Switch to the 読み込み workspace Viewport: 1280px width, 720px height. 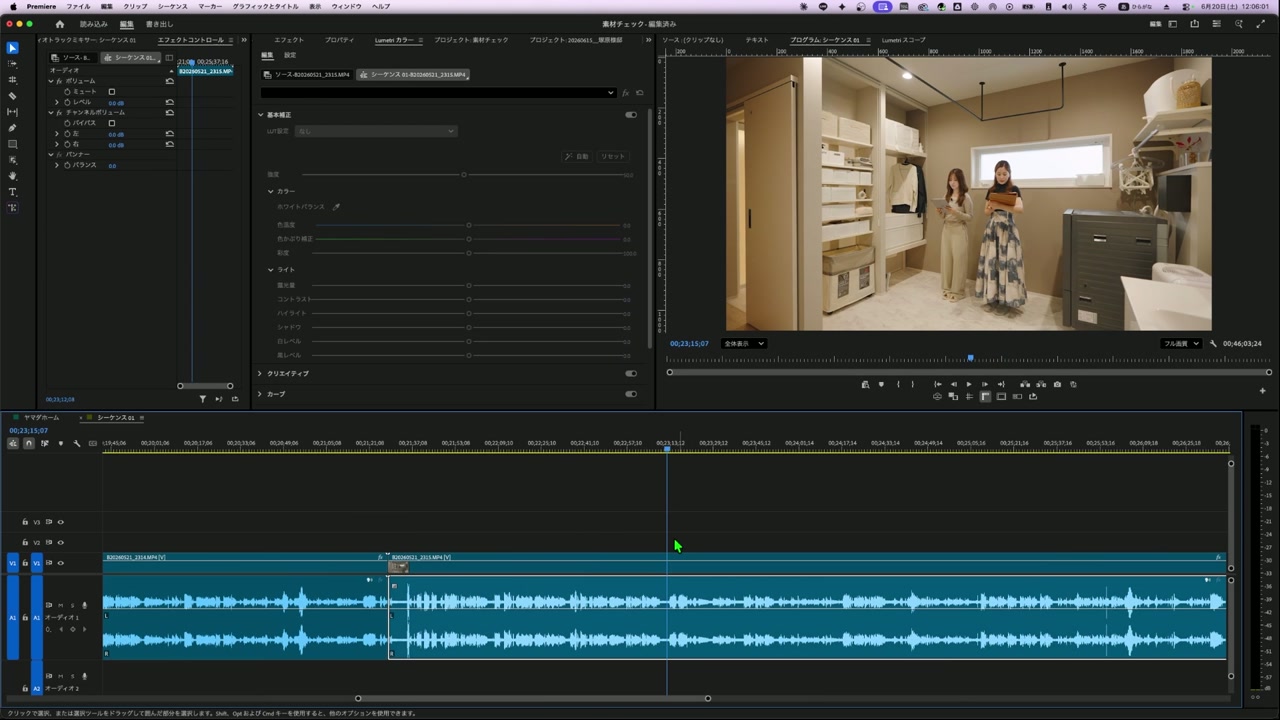click(94, 24)
